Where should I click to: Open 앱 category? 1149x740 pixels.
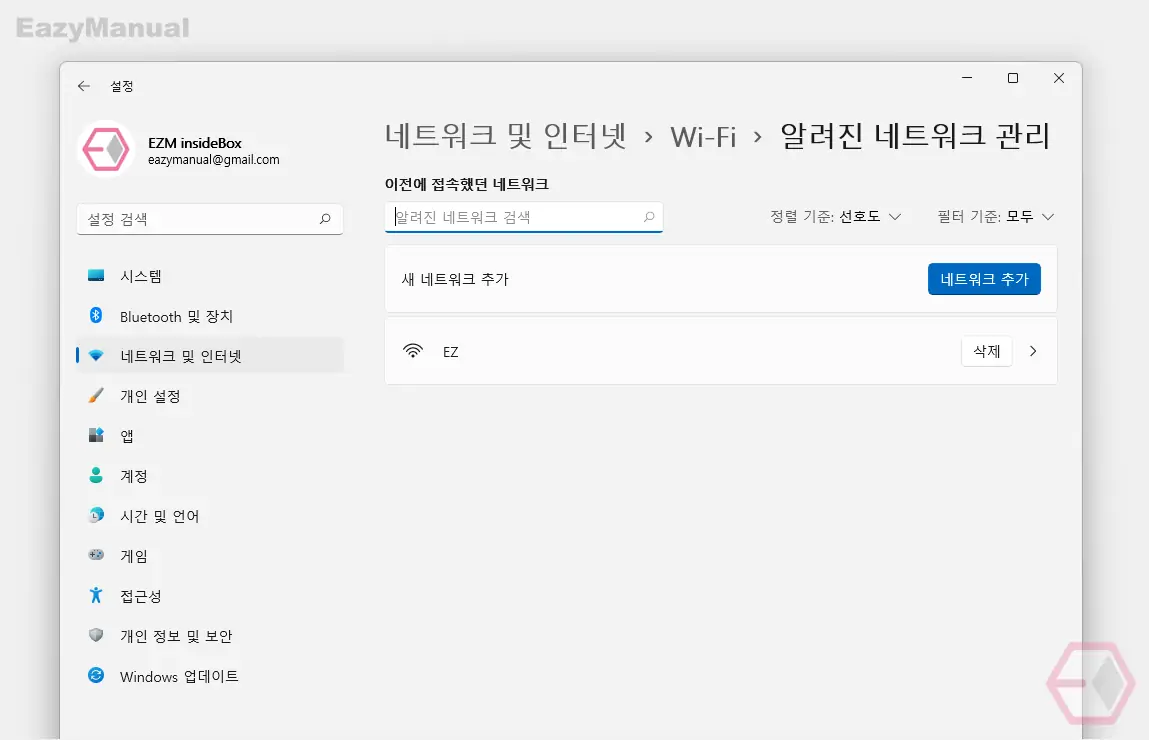210,435
